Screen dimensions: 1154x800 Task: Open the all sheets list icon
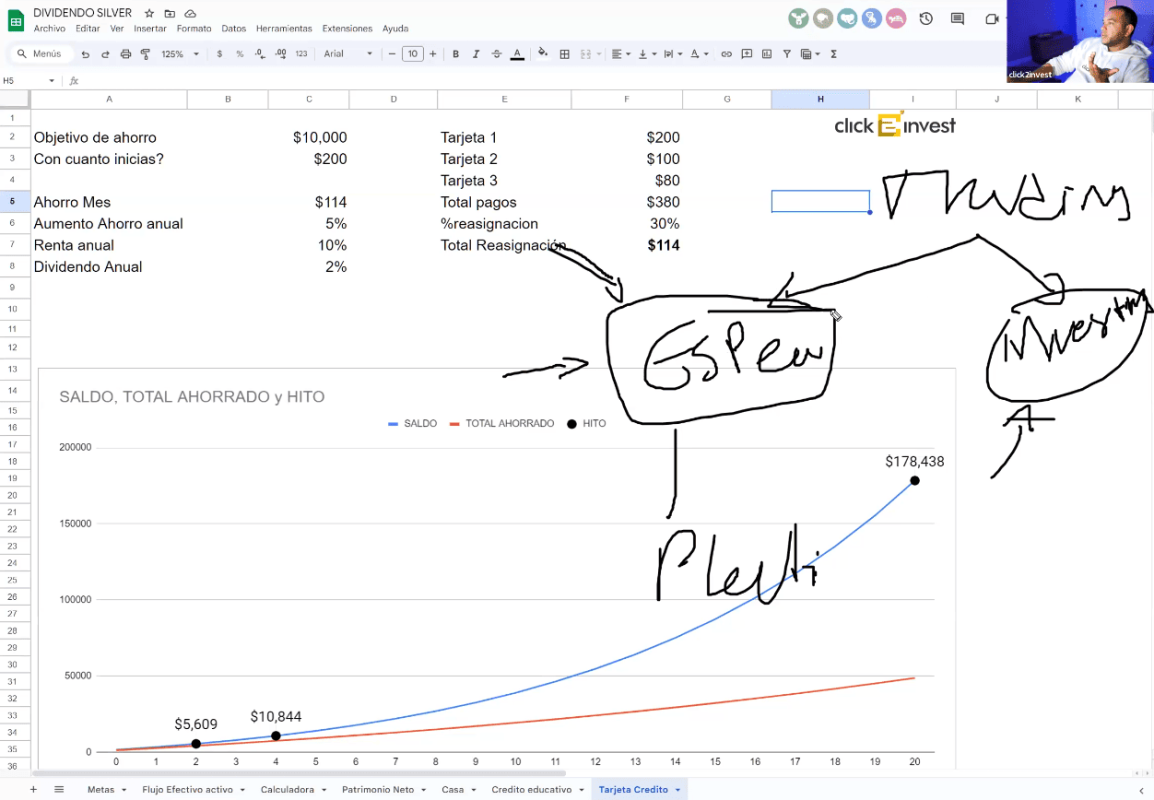59,789
